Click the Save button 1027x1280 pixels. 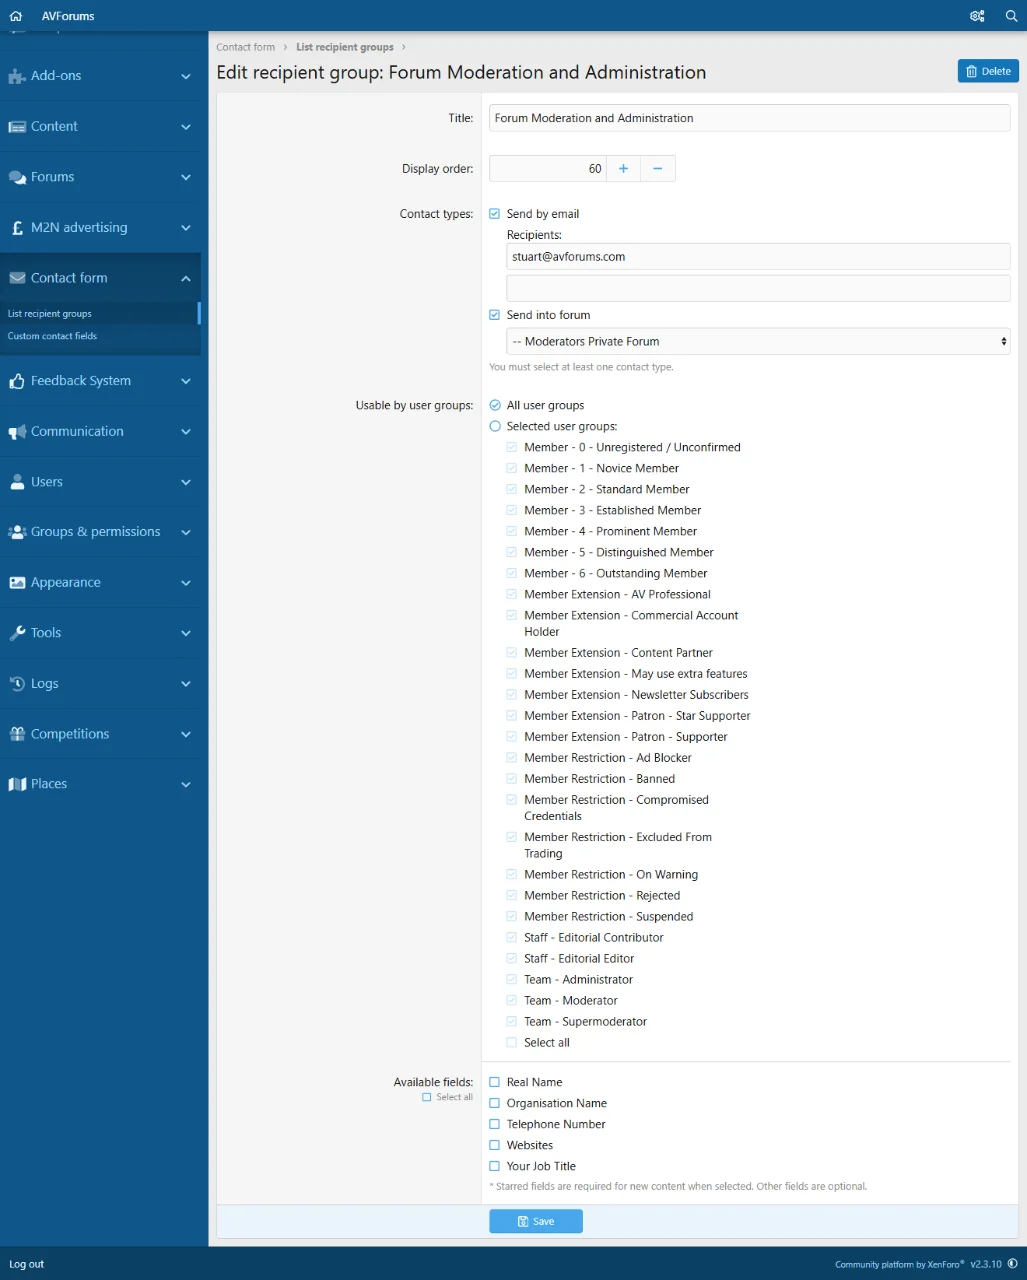click(x=536, y=1221)
